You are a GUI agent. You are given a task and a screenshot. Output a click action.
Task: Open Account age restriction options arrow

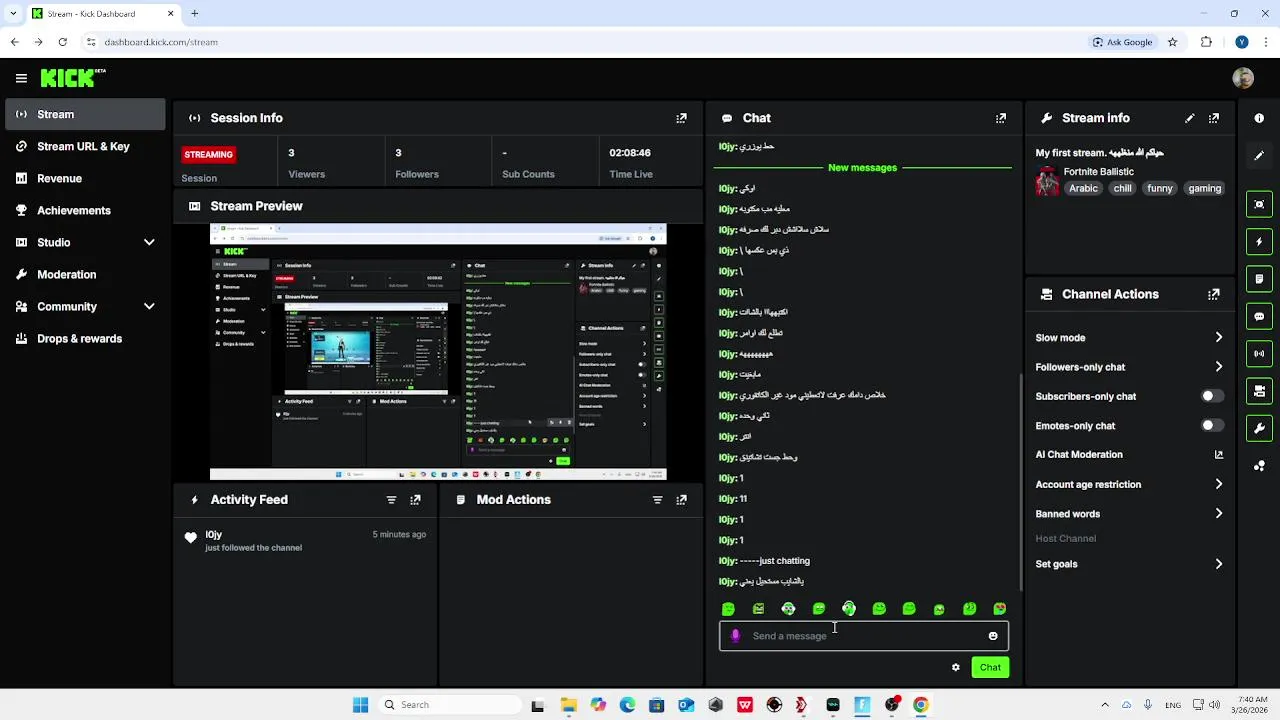coord(1219,484)
